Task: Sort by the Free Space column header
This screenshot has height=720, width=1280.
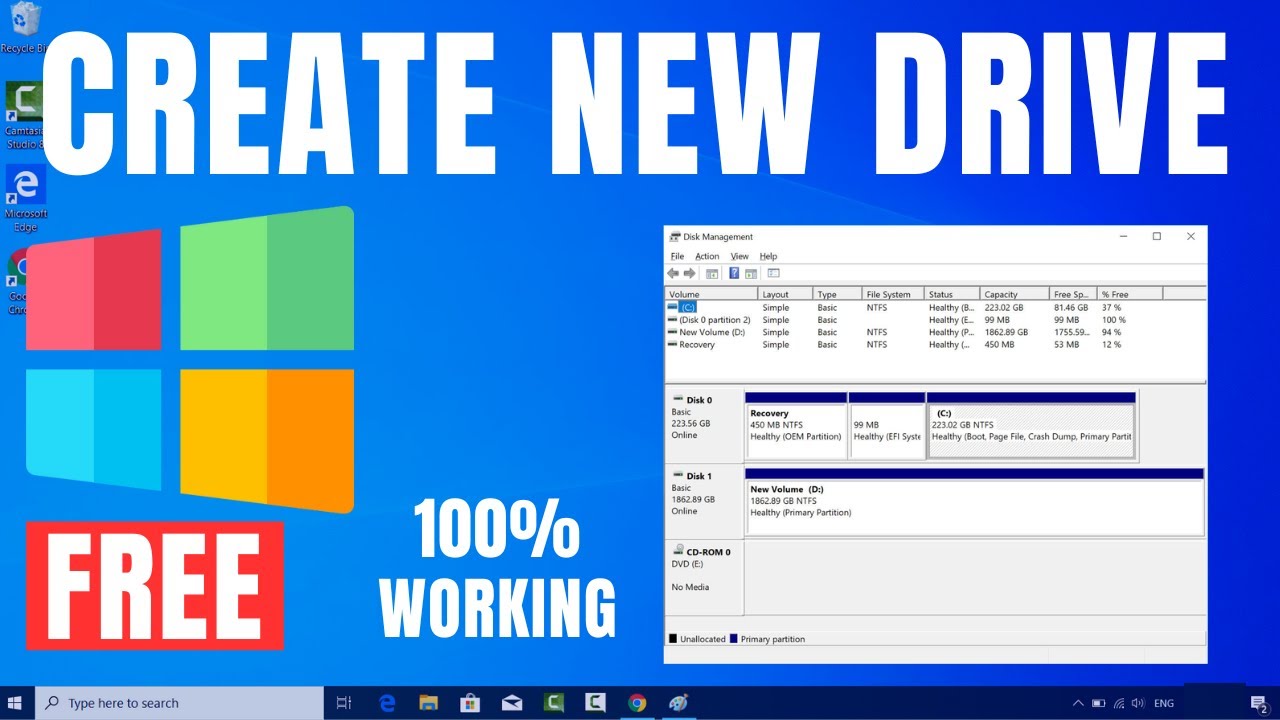Action: pyautogui.click(x=1073, y=294)
